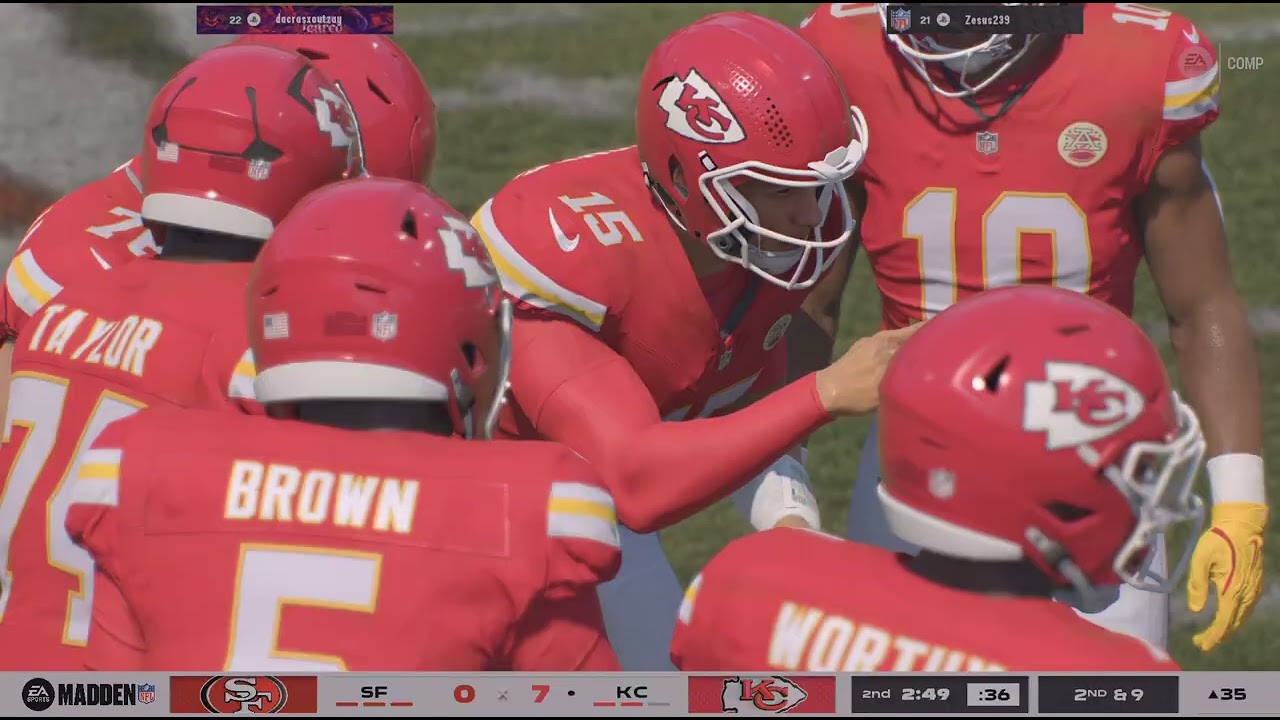This screenshot has width=1280, height=720.
Task: Click the EA COMP watermark badge
Action: pyautogui.click(x=1220, y=63)
